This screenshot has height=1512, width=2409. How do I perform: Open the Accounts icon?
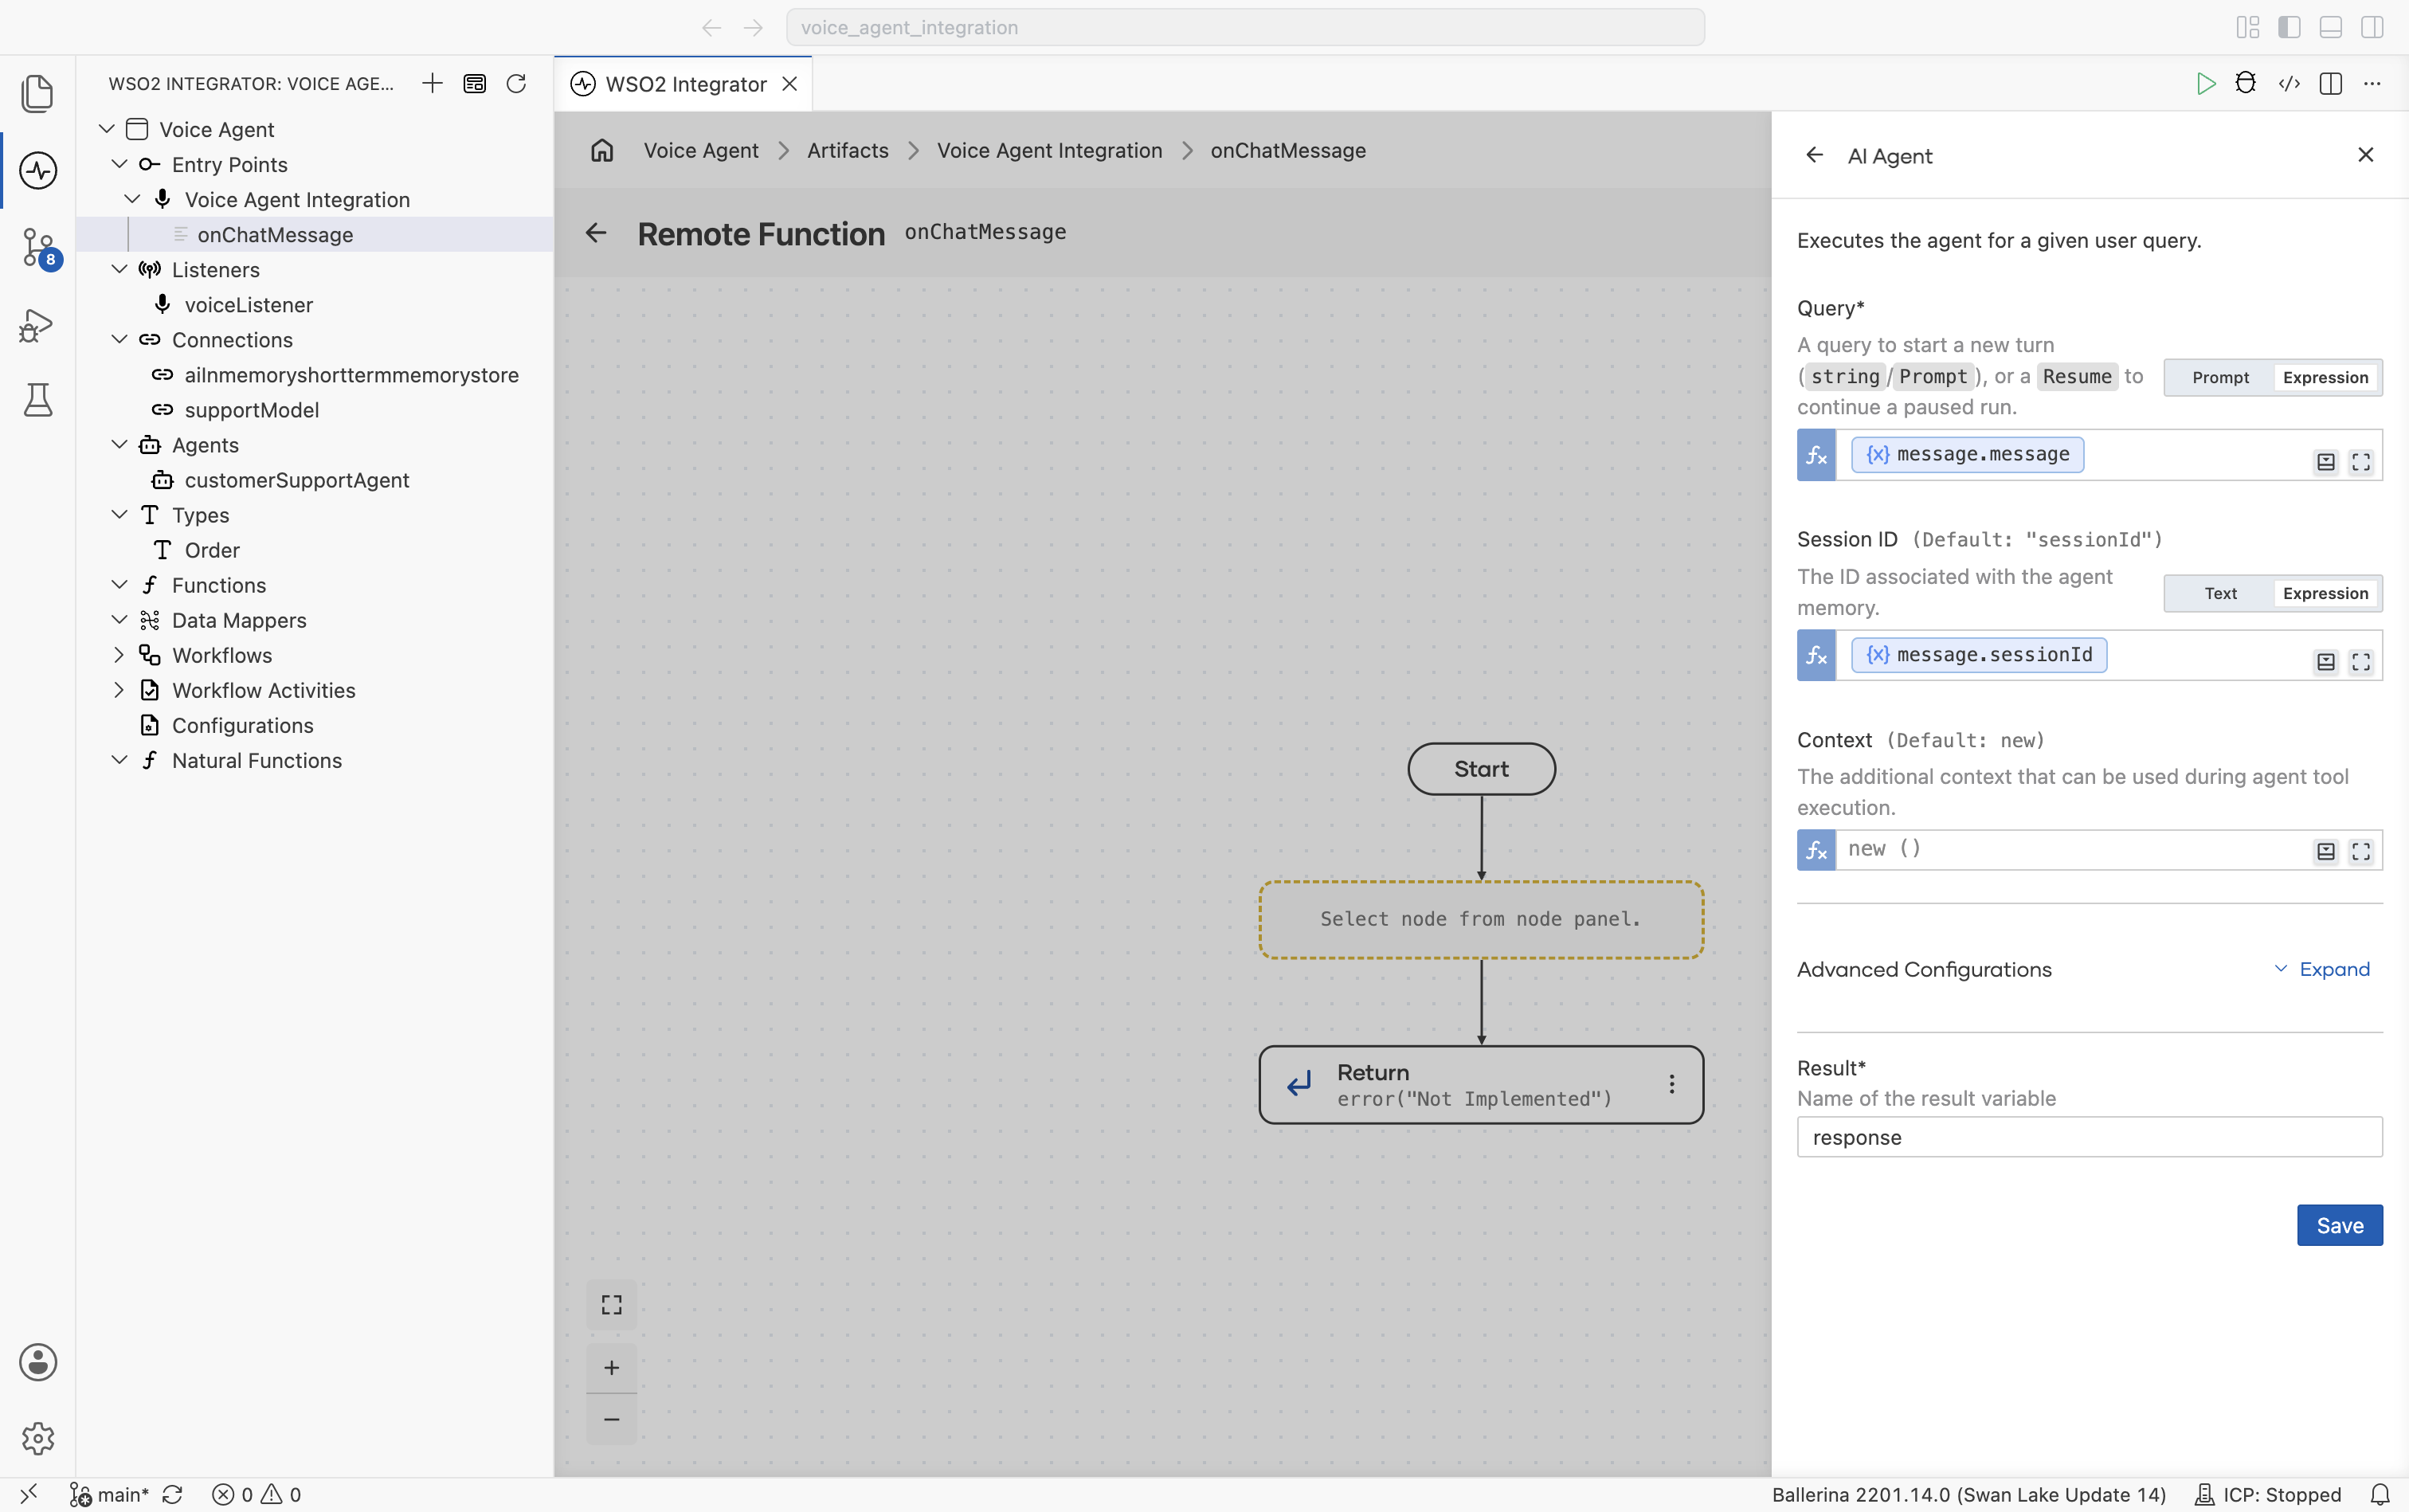[x=38, y=1362]
